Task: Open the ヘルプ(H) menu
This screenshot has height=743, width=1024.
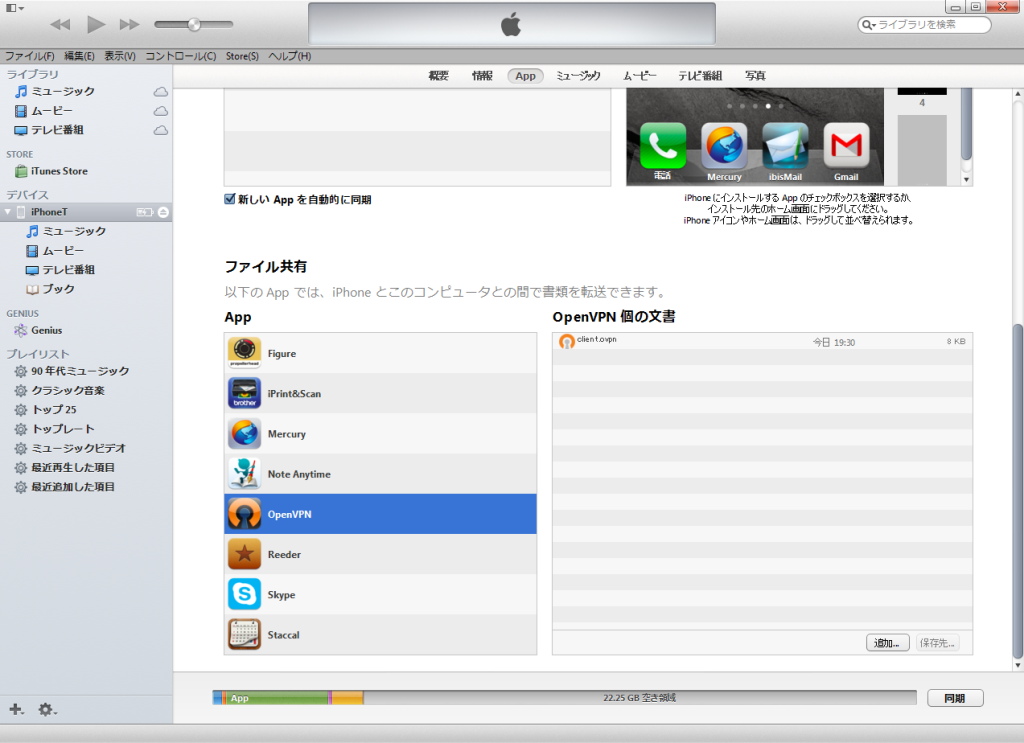Action: pos(290,56)
